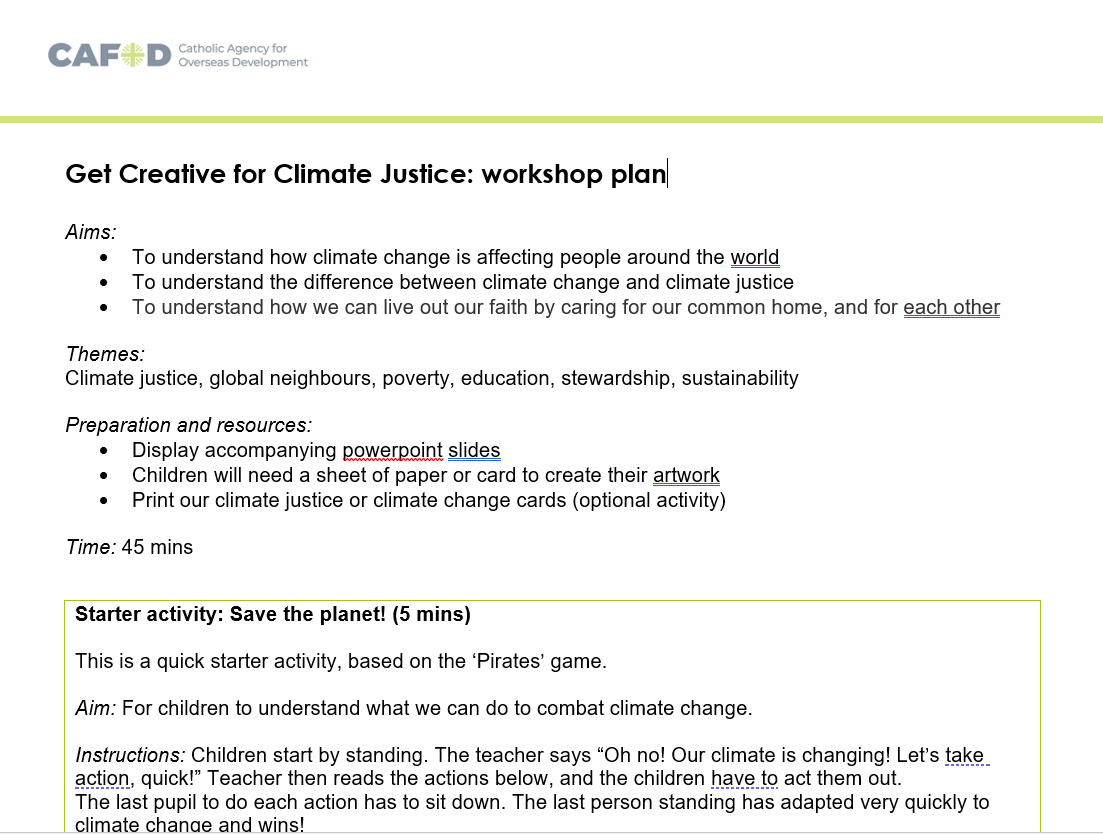Click the underlined word 'world' in first aim
The image size is (1103, 834).
tap(755, 257)
